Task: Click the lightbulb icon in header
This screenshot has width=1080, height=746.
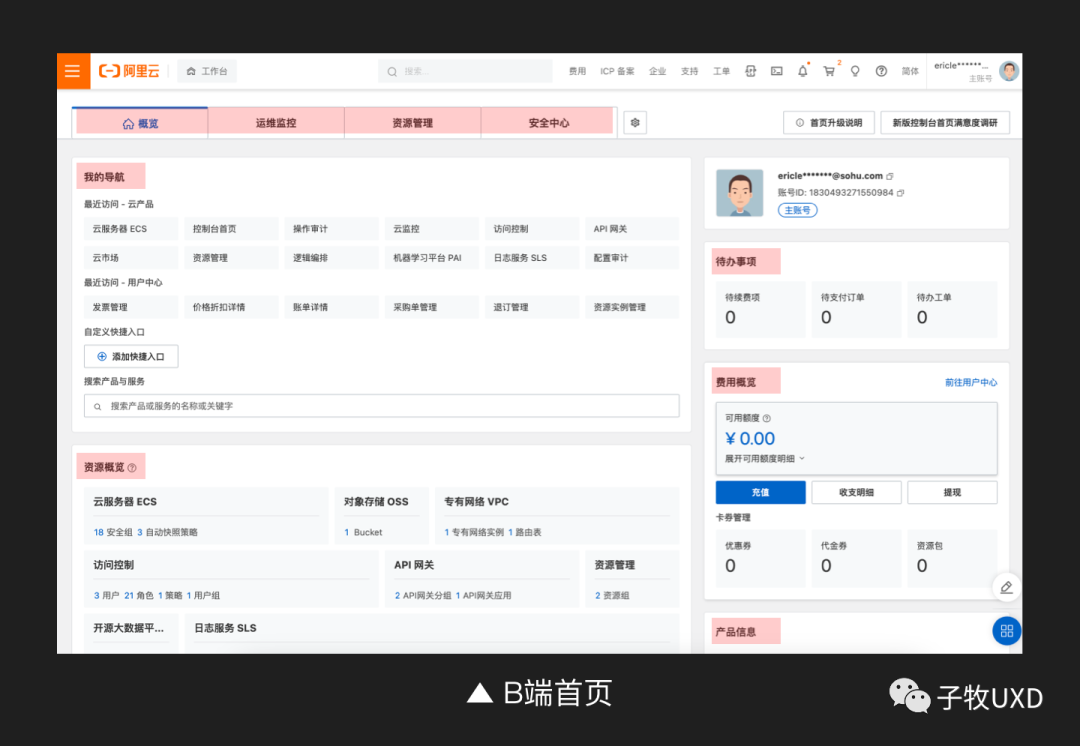Action: point(855,71)
